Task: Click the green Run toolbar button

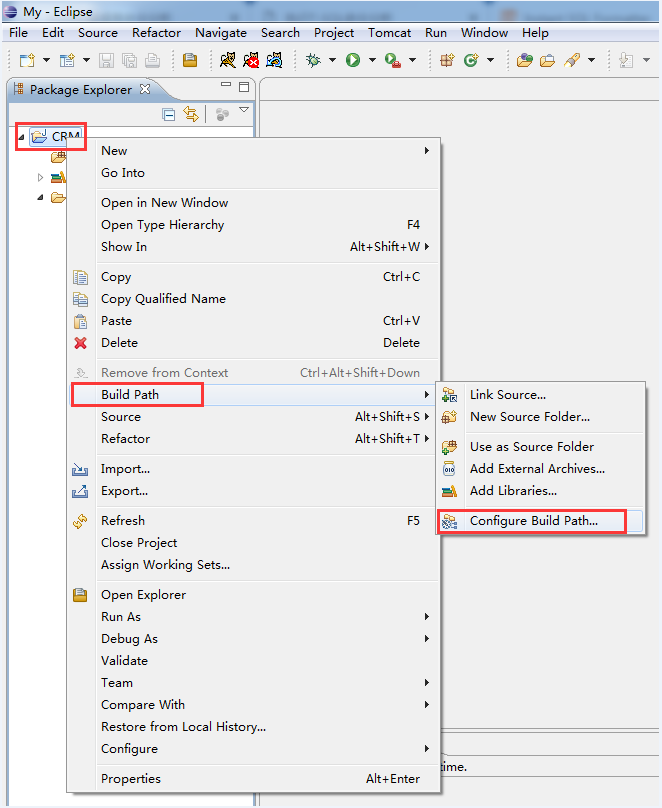Action: [353, 60]
